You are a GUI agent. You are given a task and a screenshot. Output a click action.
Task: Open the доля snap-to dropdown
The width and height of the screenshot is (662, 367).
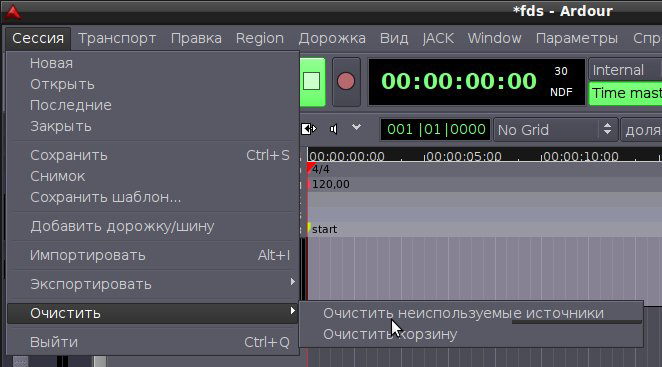click(641, 130)
